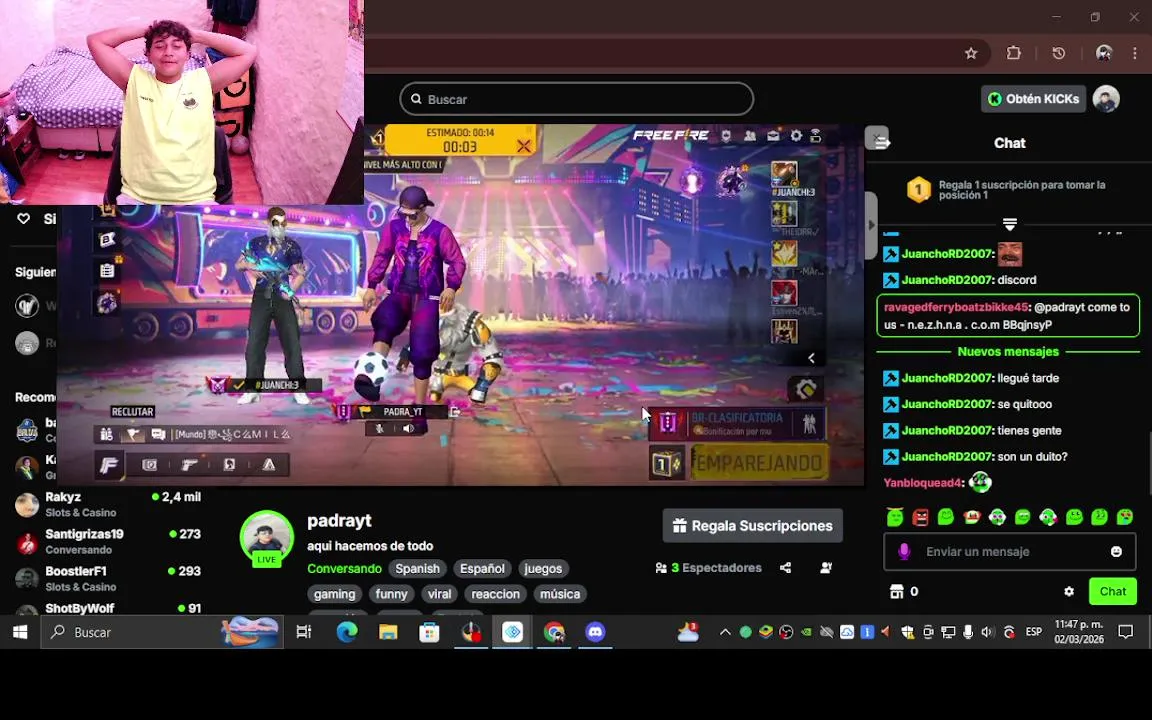Viewport: 1152px width, 720px height.
Task: Select the #JUANCHI:3 teammate portrait
Action: click(784, 174)
